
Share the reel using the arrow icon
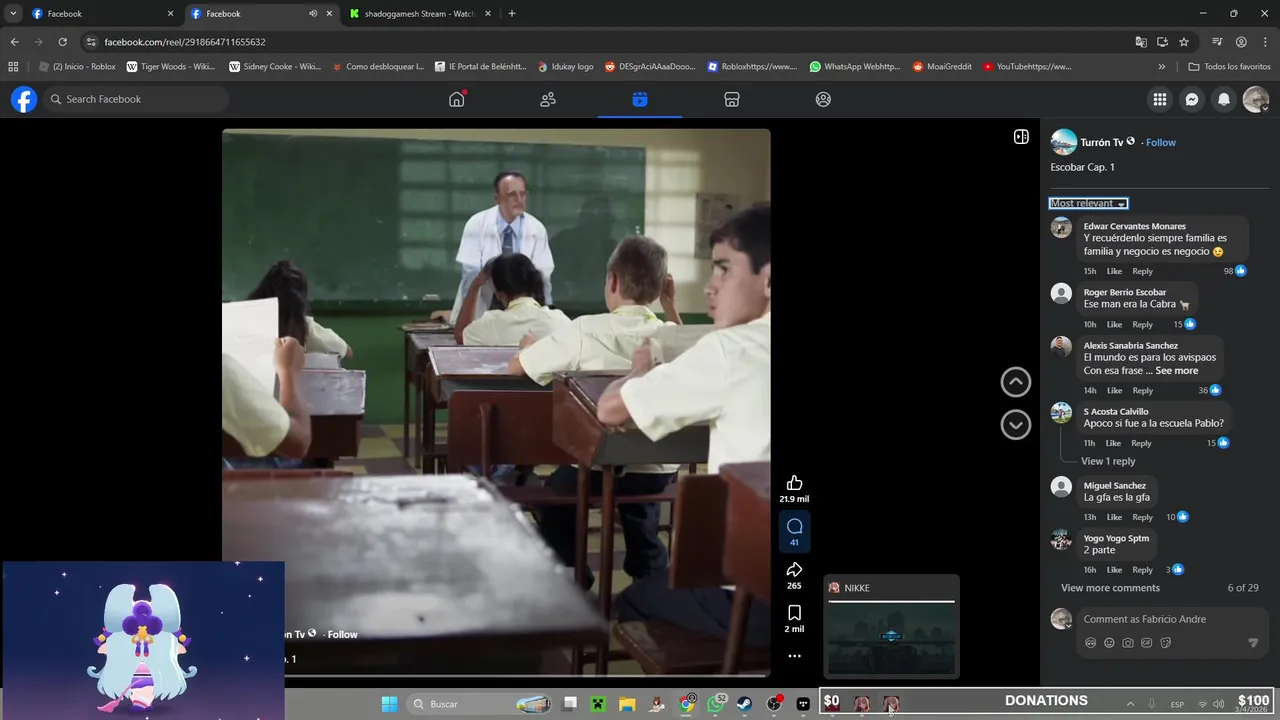[794, 570]
